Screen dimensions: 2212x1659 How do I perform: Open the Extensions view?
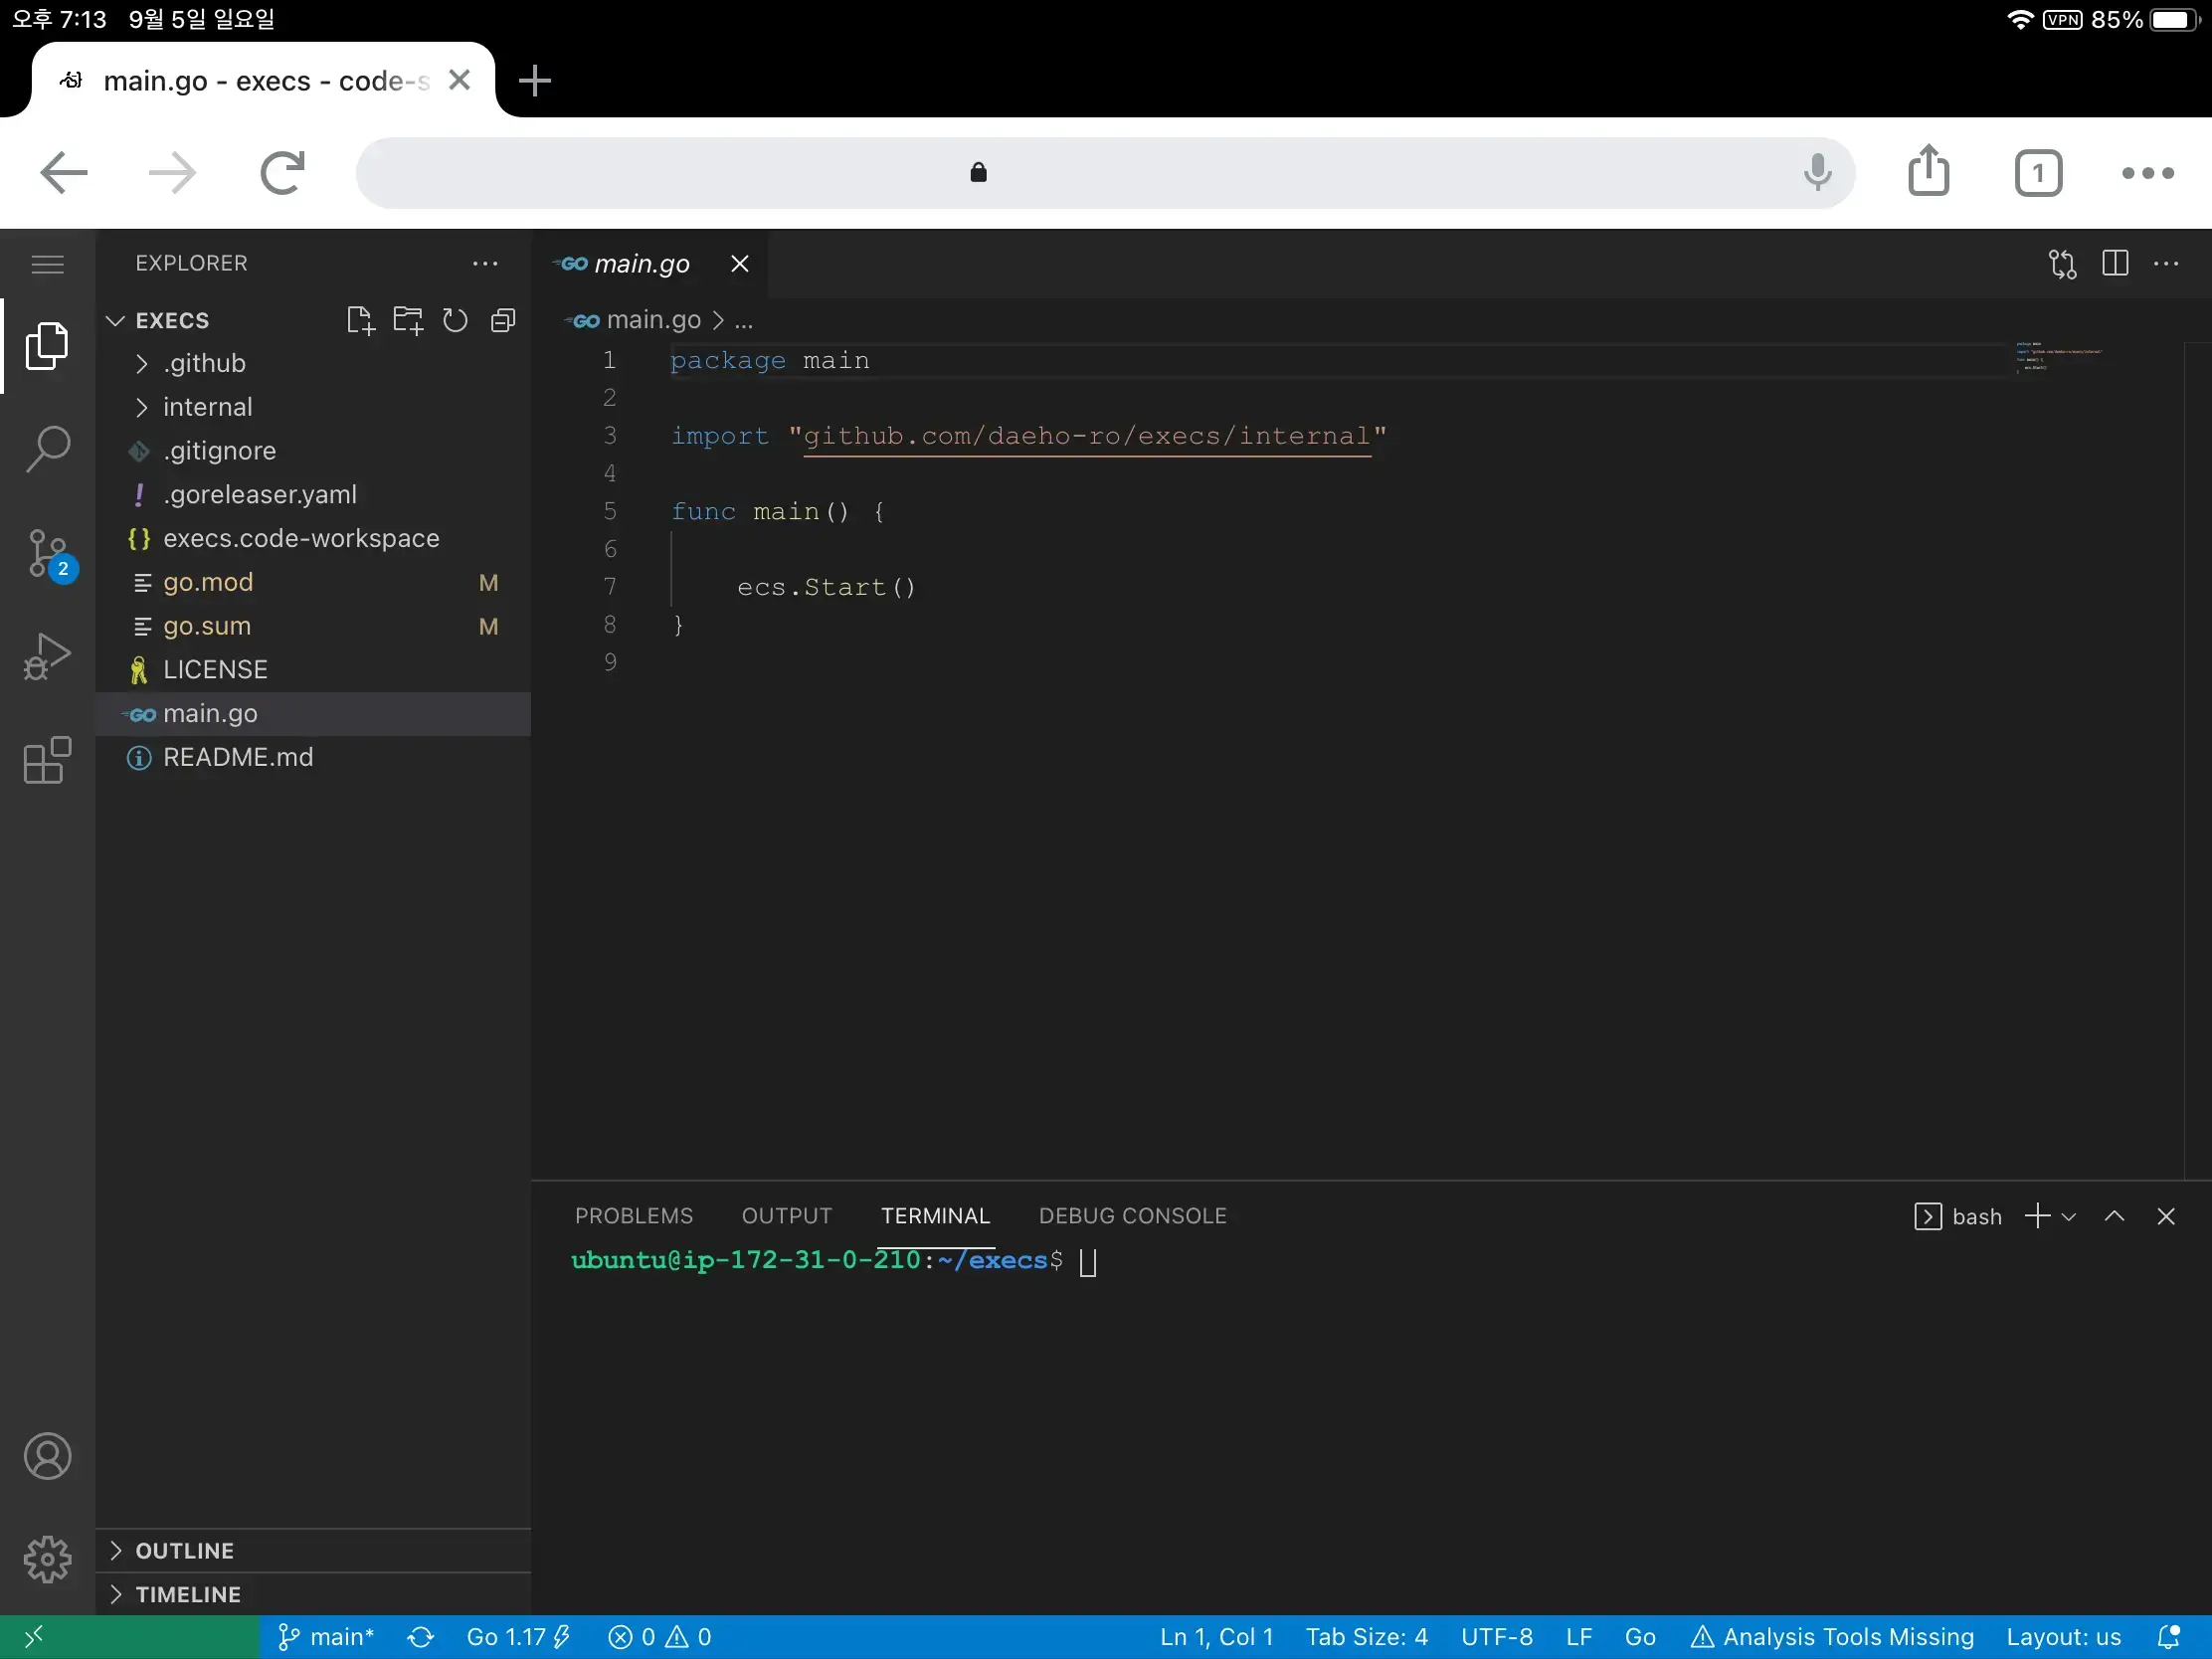coord(47,761)
